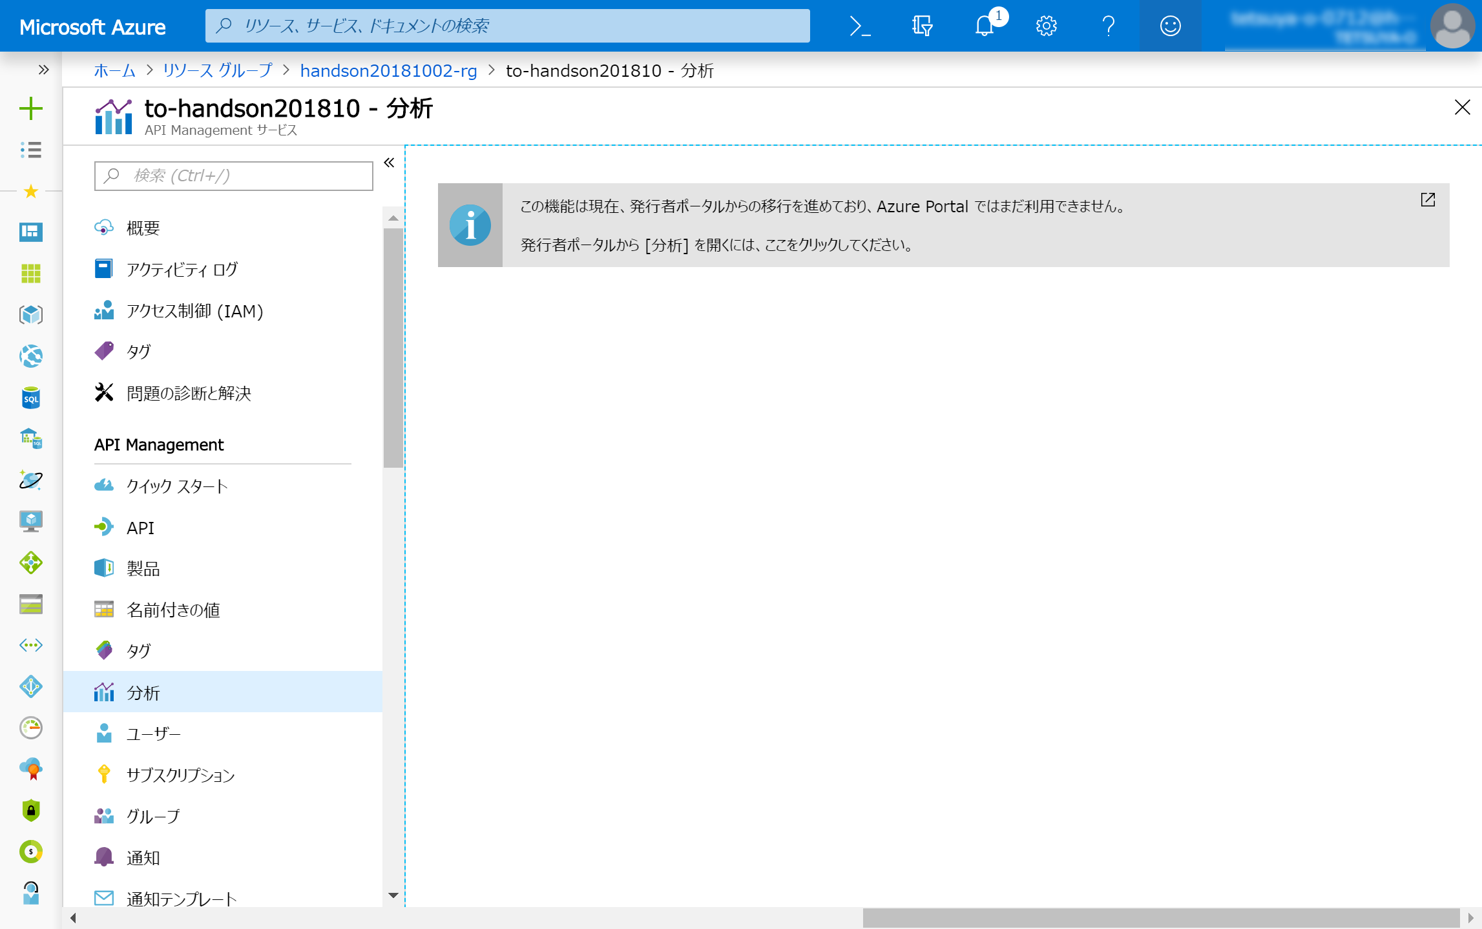Open the portal settings gear icon
The width and height of the screenshot is (1482, 929).
coord(1046,26)
